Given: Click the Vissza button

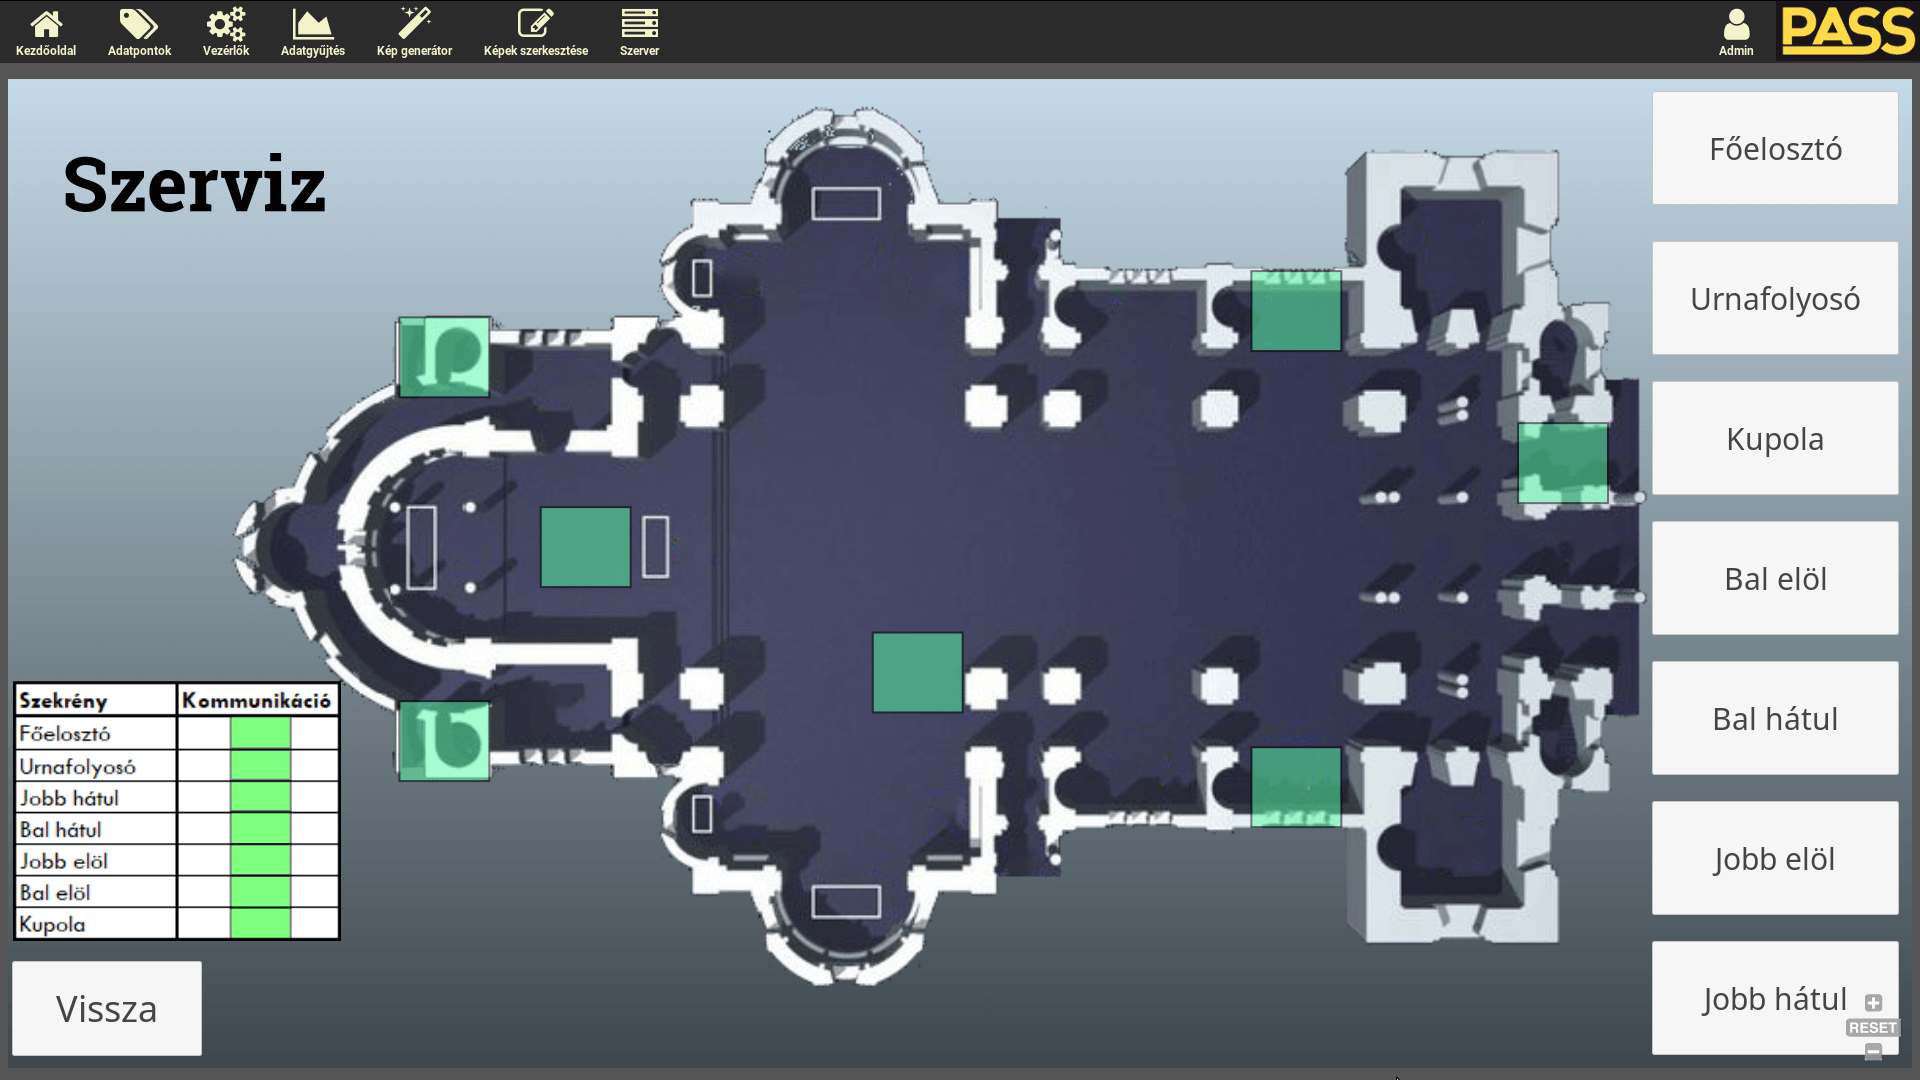Looking at the screenshot, I should (x=107, y=1009).
